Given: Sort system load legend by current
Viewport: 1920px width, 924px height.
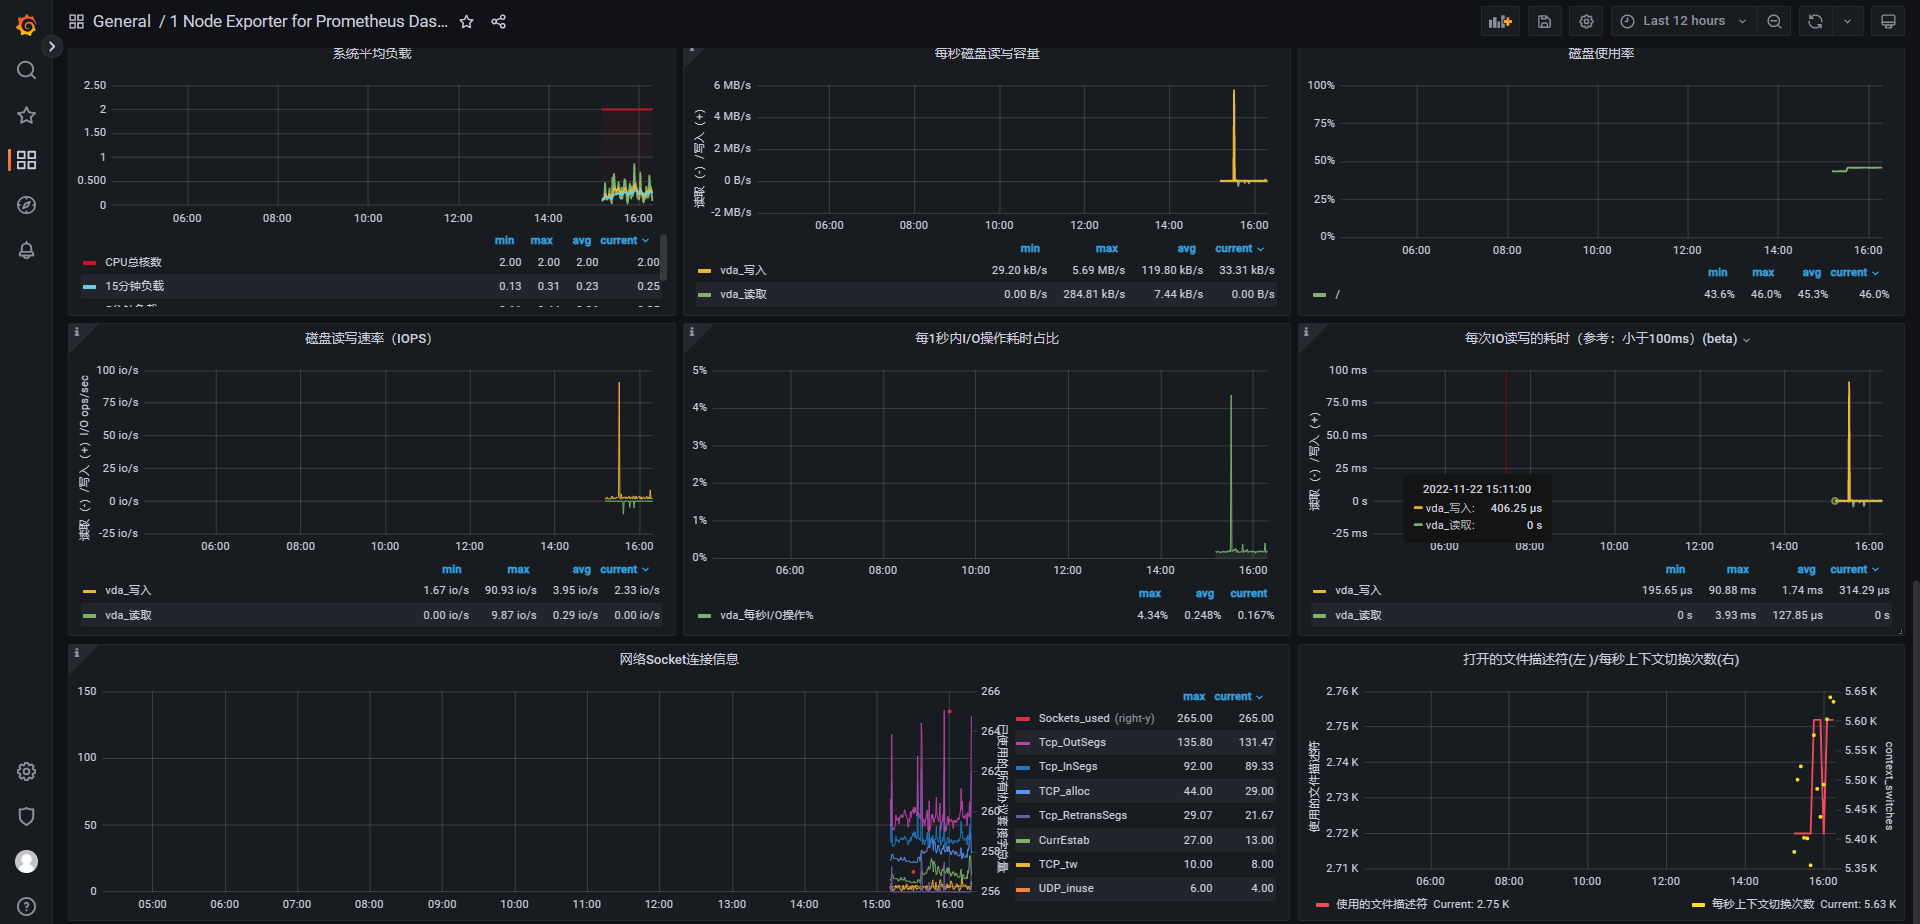Looking at the screenshot, I should (x=624, y=240).
